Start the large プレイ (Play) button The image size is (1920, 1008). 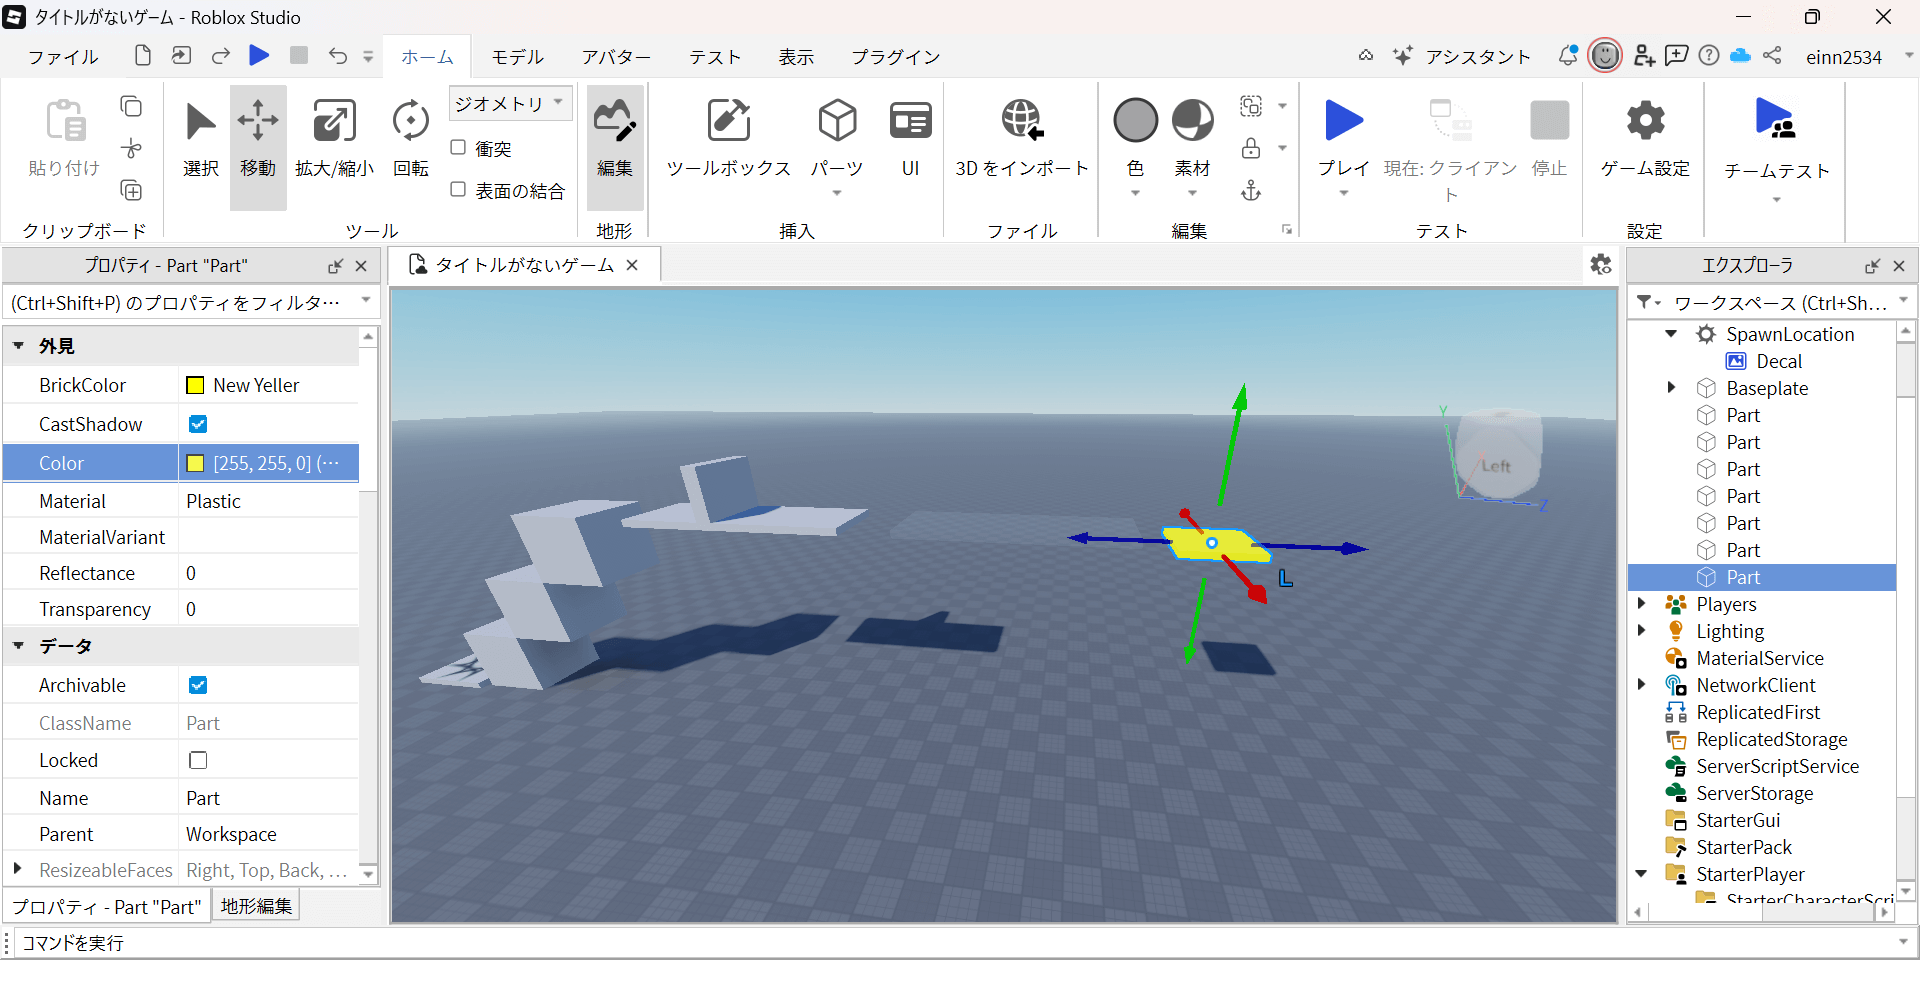click(x=1343, y=121)
